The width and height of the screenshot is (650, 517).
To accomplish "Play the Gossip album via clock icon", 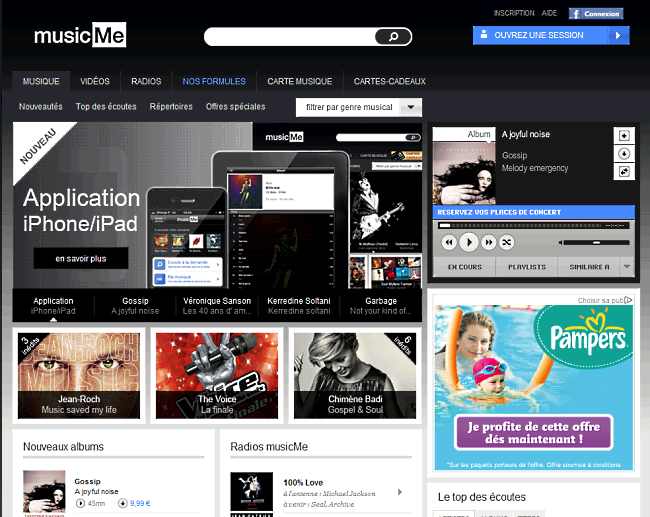I will [80, 503].
